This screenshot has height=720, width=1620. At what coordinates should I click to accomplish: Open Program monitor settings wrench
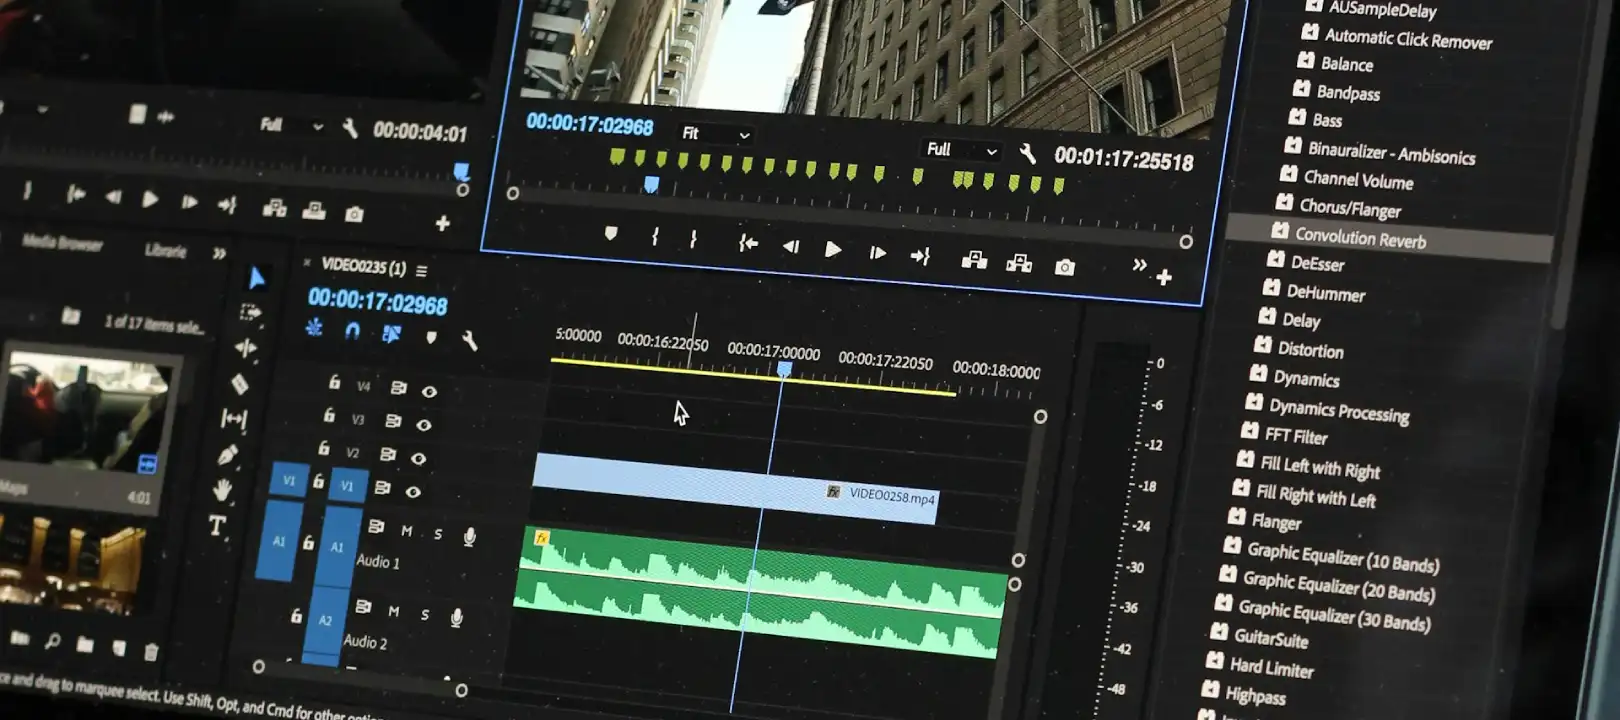1027,153
